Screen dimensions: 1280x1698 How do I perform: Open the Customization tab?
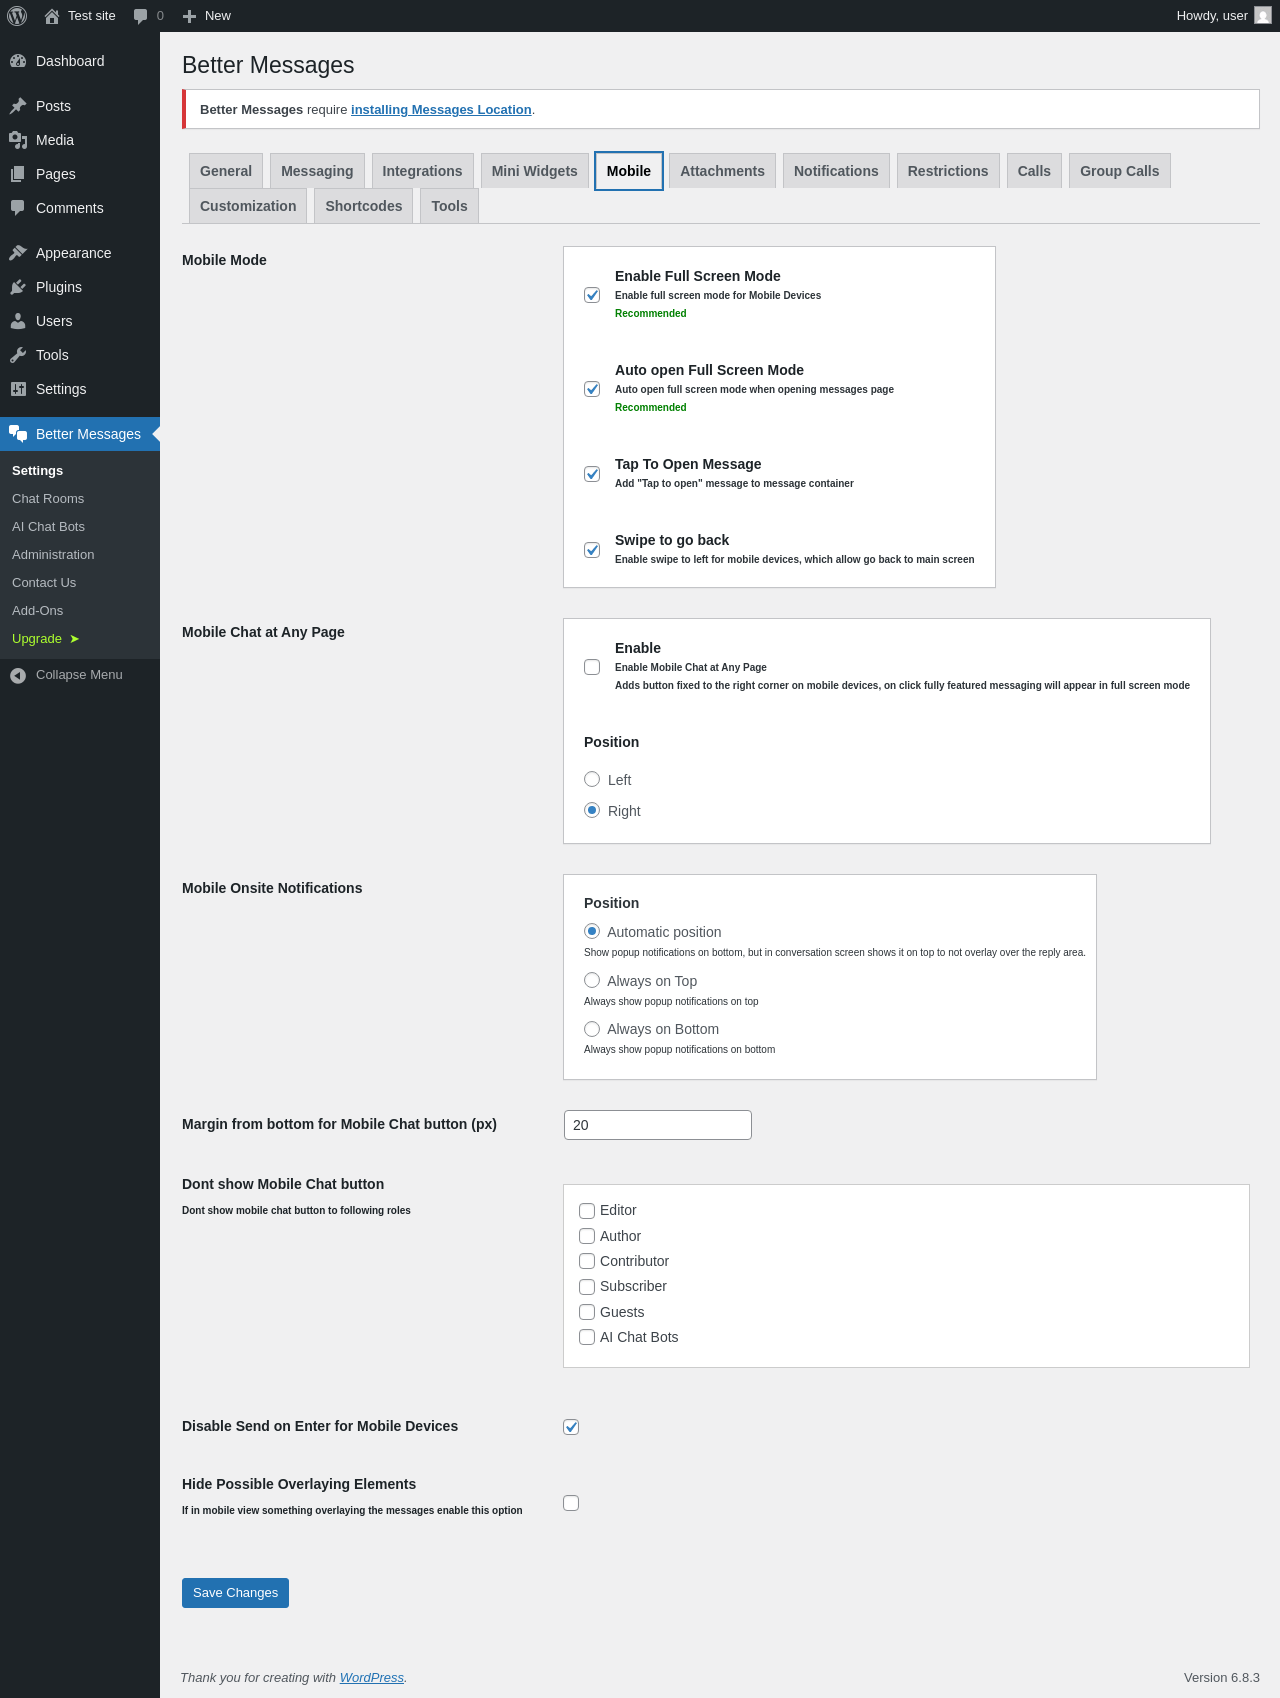(x=248, y=206)
